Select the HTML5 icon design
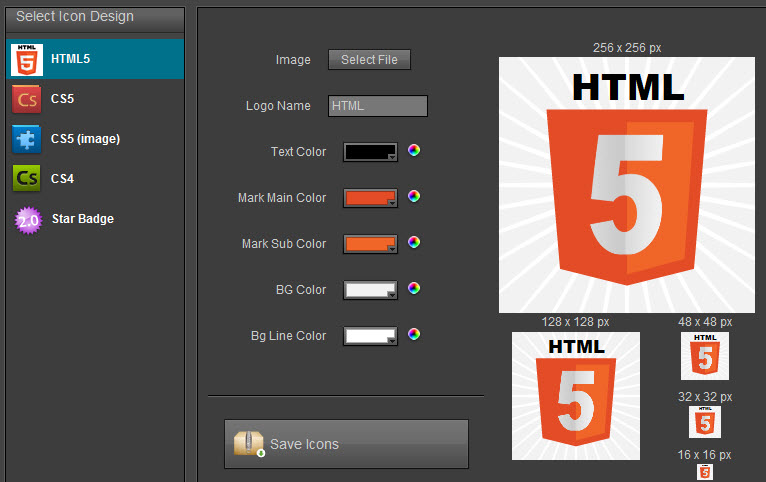Screen dimensions: 766x482 coord(95,59)
